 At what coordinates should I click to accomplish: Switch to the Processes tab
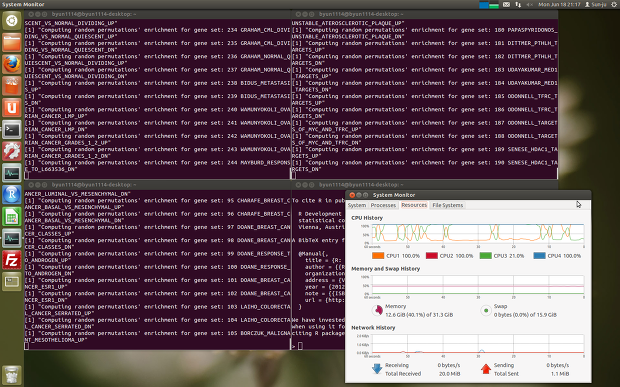click(x=383, y=205)
